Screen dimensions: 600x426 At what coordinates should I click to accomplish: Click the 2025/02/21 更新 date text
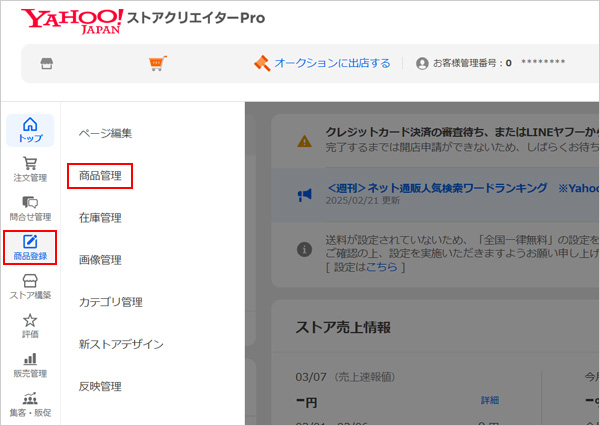click(x=363, y=201)
